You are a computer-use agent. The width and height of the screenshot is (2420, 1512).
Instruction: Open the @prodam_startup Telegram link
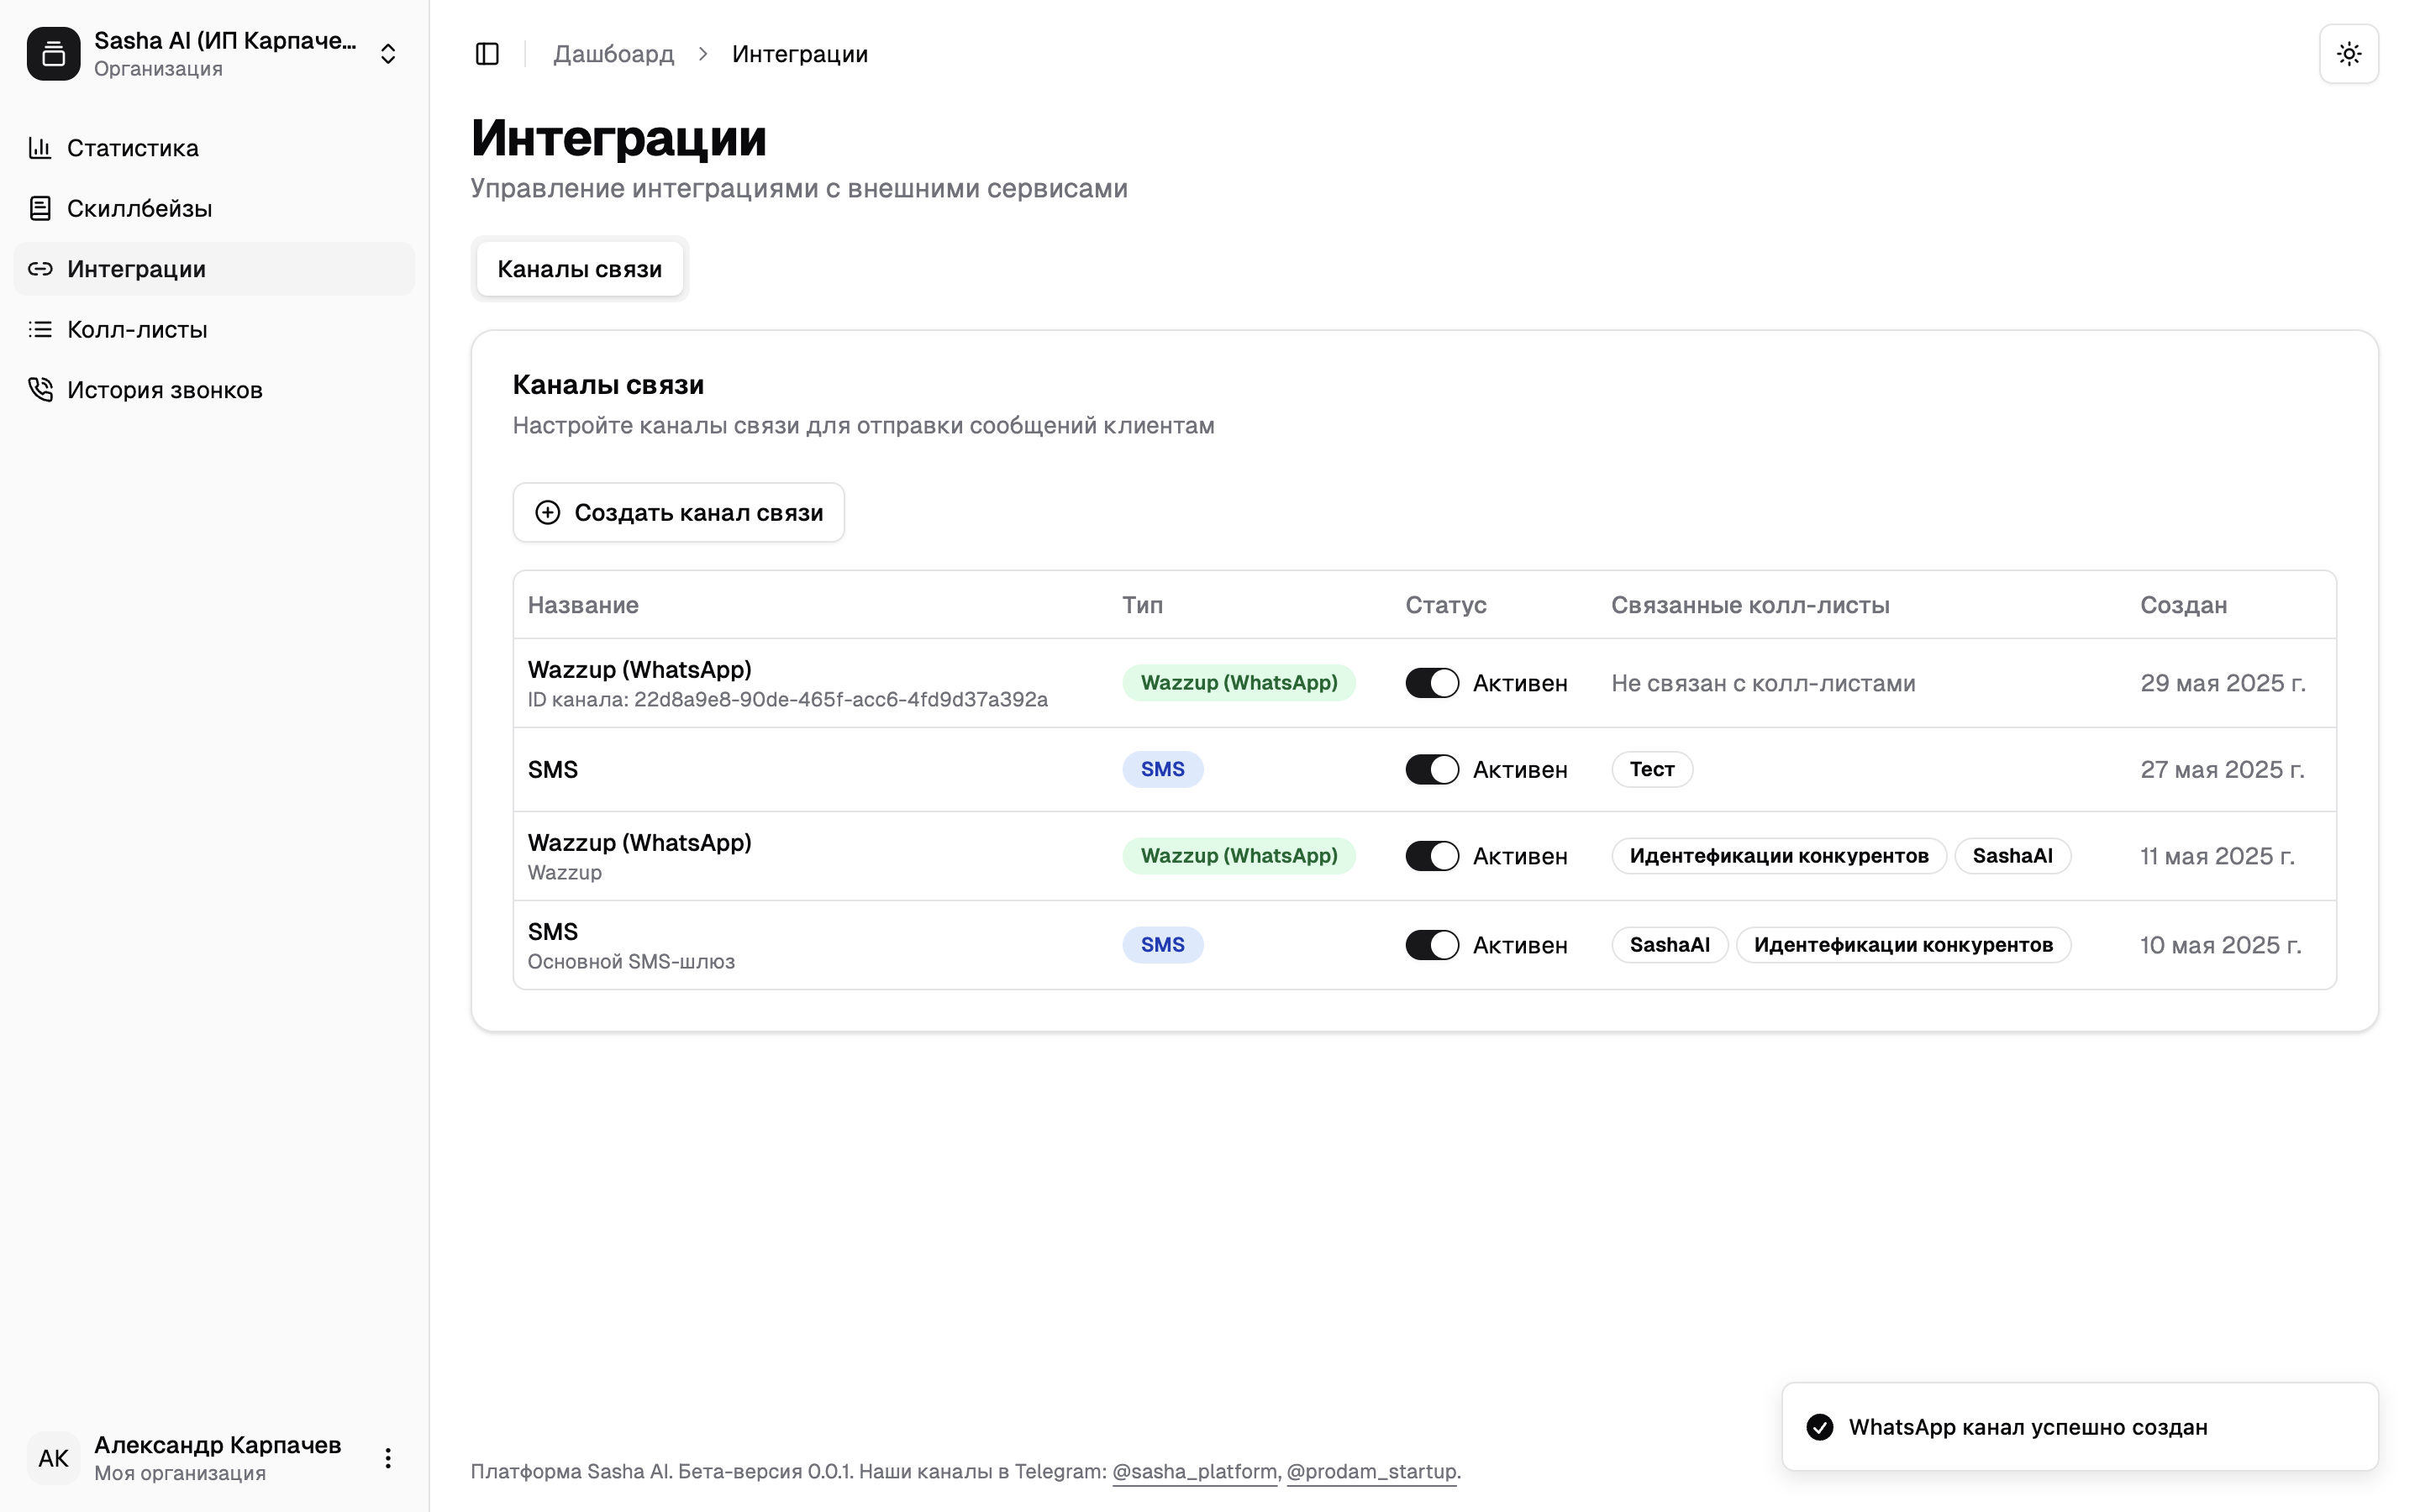(x=1370, y=1471)
